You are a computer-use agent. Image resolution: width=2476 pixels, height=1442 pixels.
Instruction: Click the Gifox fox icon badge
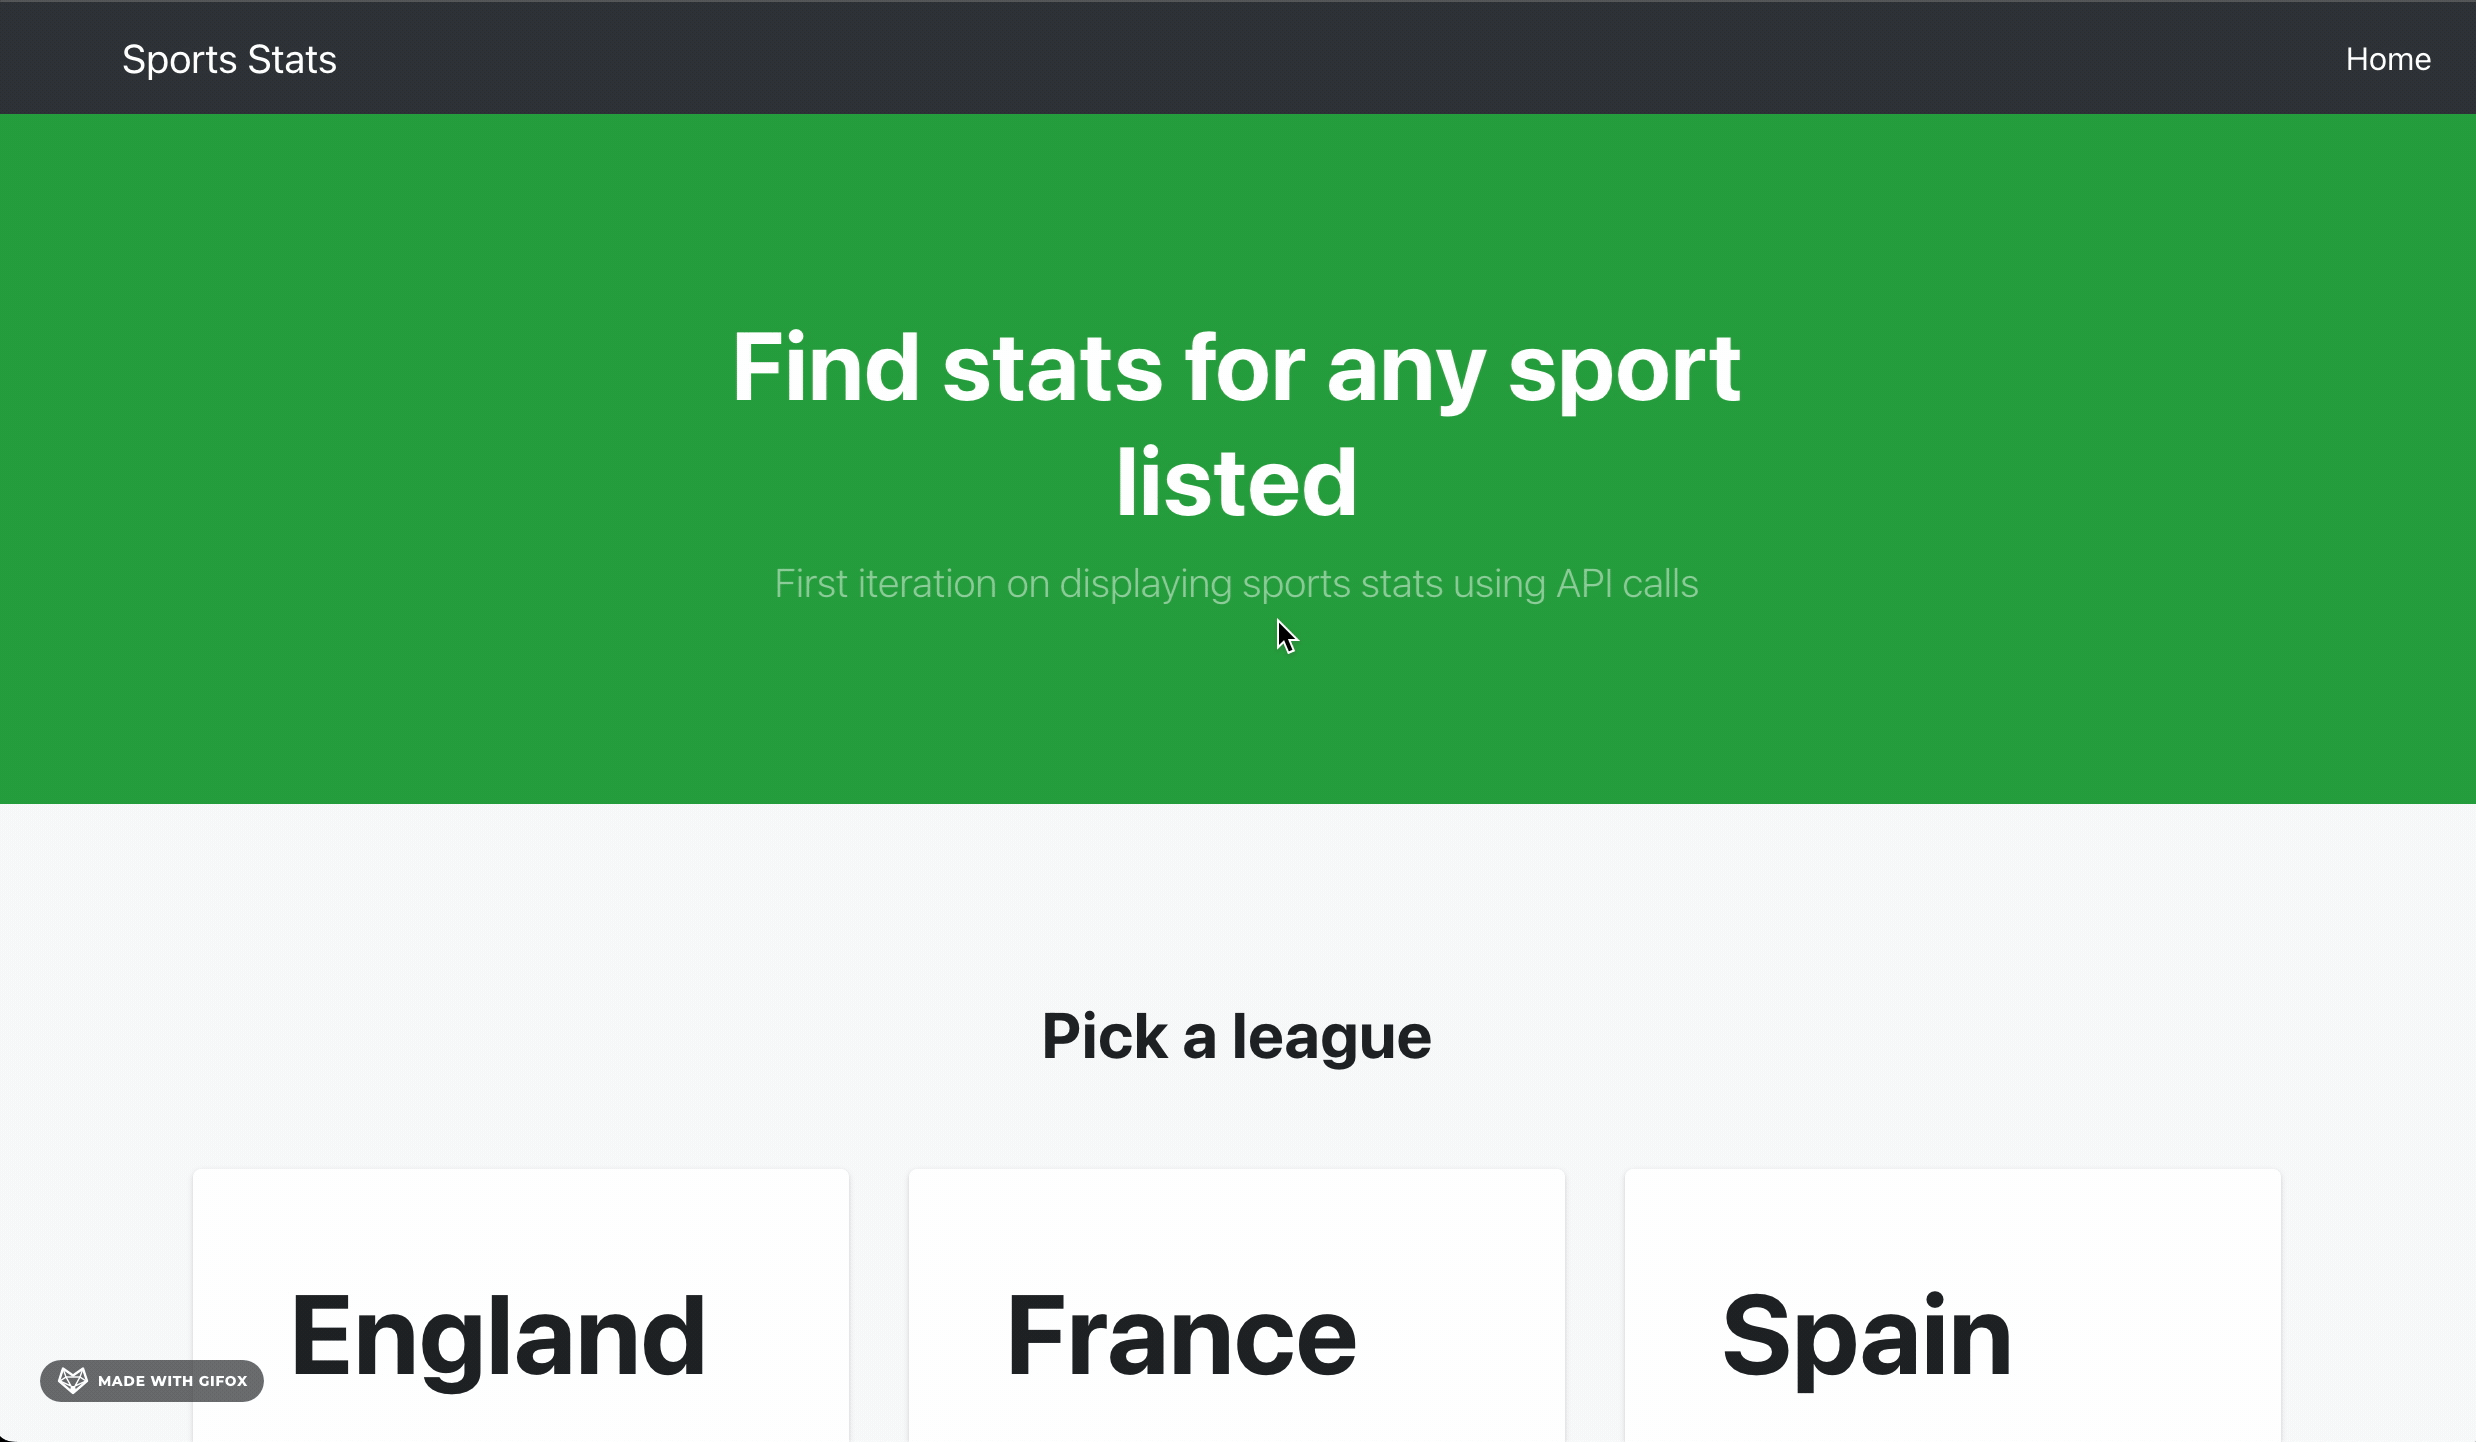pyautogui.click(x=72, y=1380)
